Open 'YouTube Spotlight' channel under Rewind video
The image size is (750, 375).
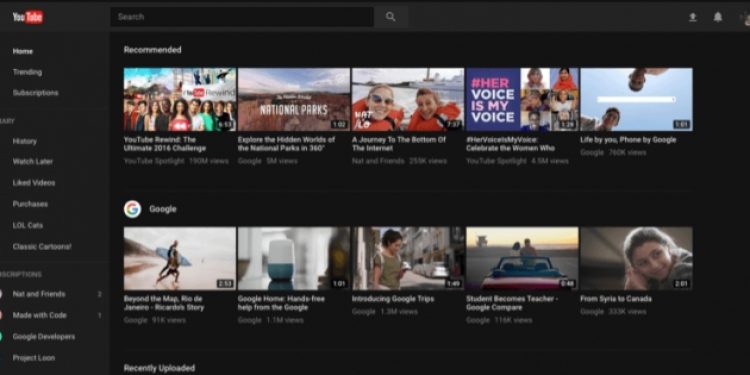pyautogui.click(x=154, y=162)
